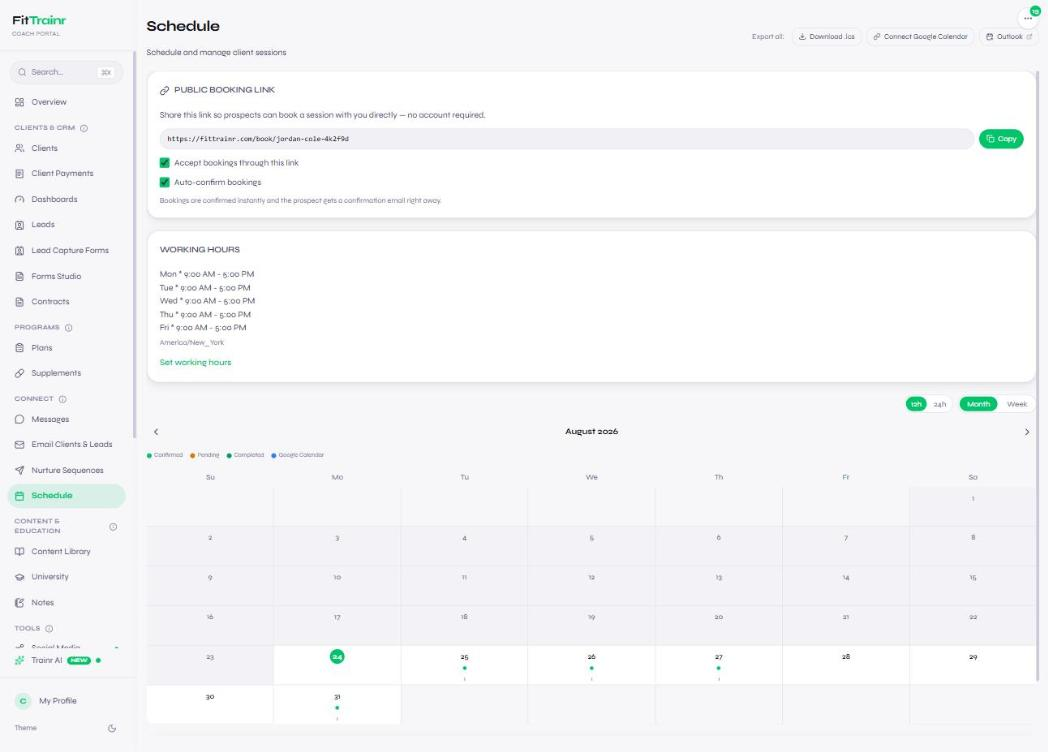Click the America/New_York timezone text
The image size is (1048, 752).
pos(192,343)
